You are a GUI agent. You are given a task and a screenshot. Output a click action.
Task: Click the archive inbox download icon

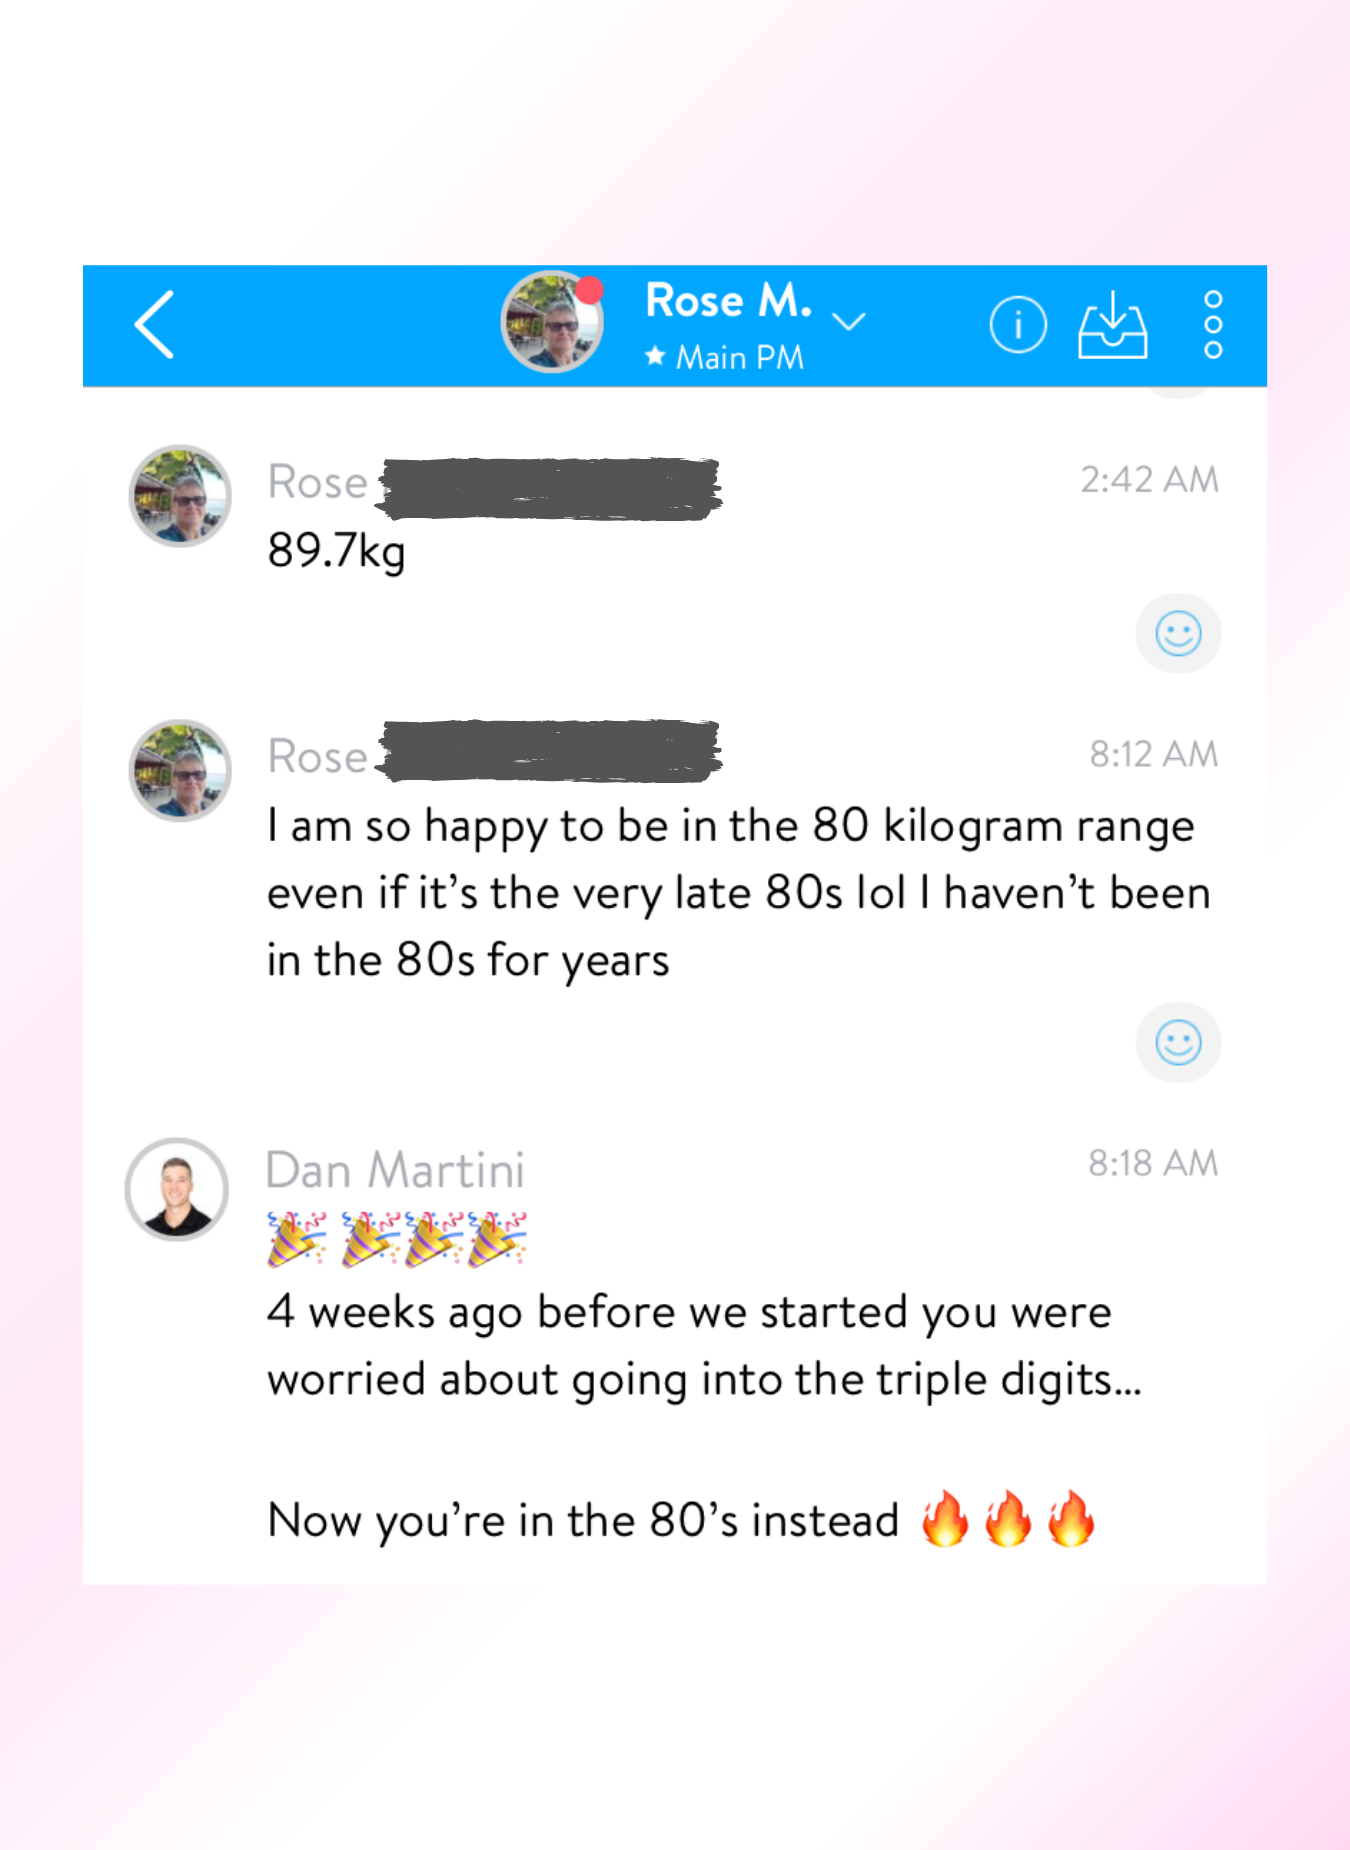1112,325
